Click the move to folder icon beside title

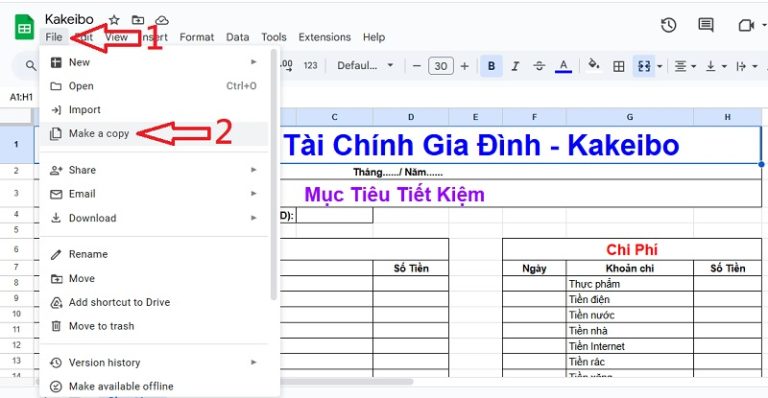(138, 20)
